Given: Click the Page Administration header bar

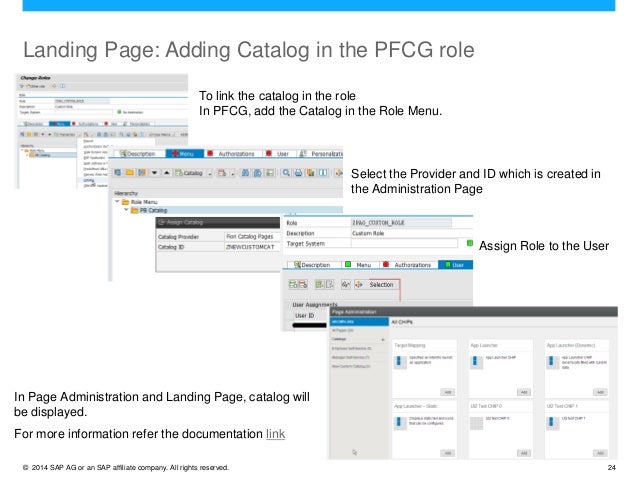Looking at the screenshot, I should point(474,312).
